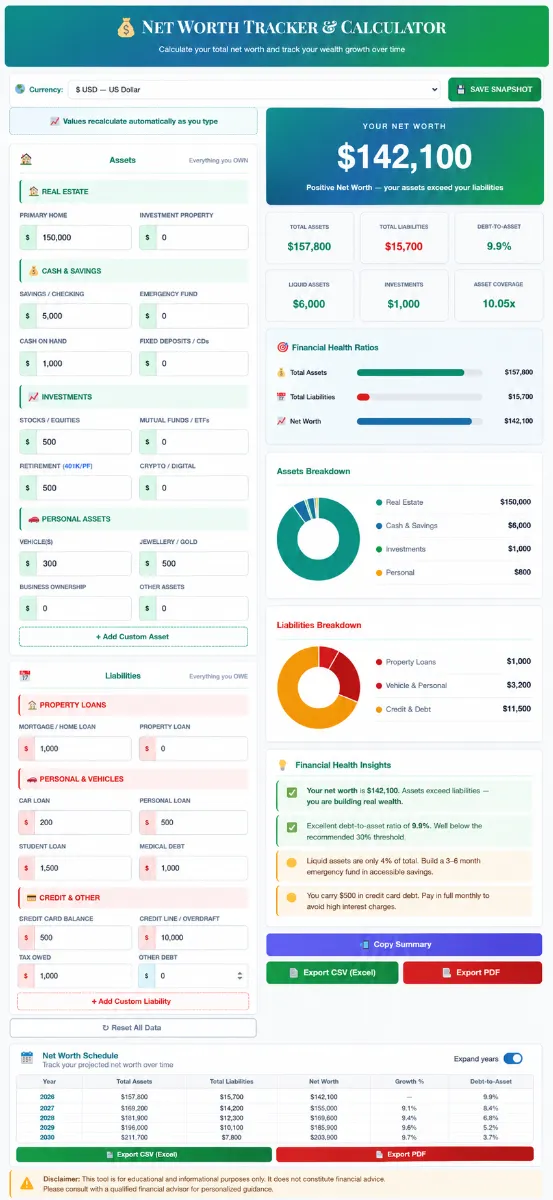This screenshot has height=1200, width=553.
Task: Click the globe icon beside Currency
Action: click(20, 89)
